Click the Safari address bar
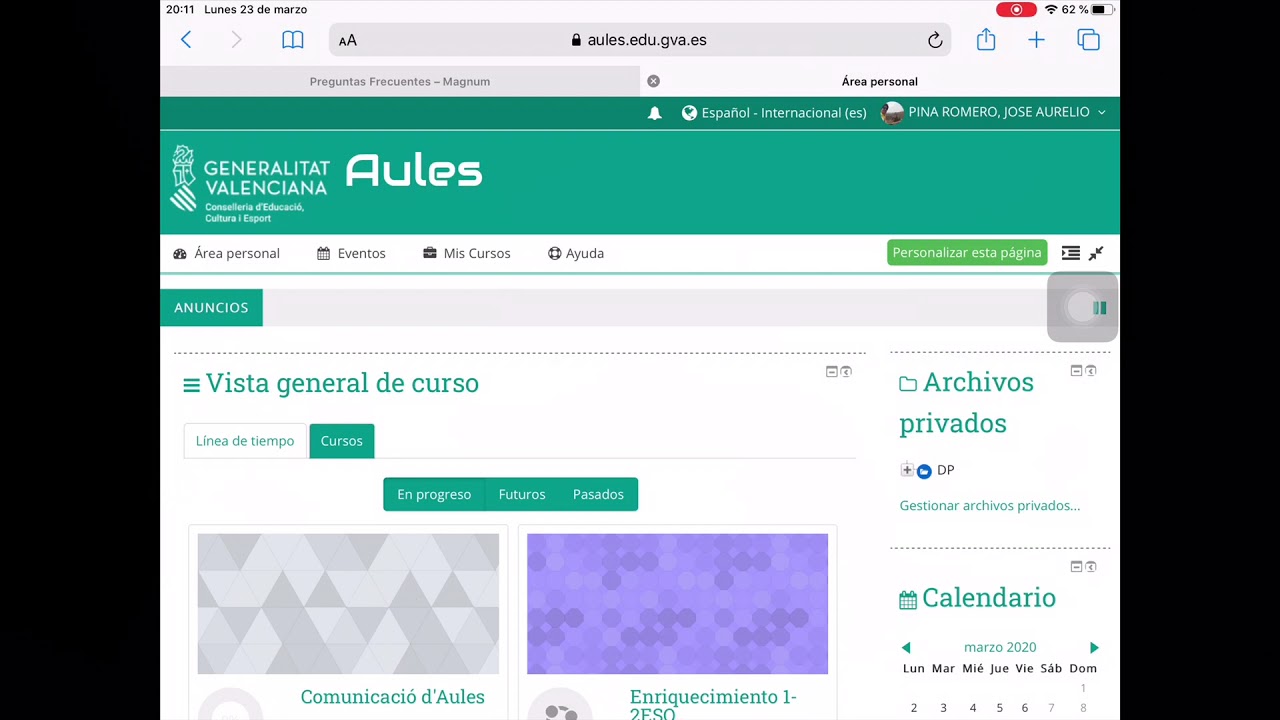The image size is (1280, 720). point(640,40)
